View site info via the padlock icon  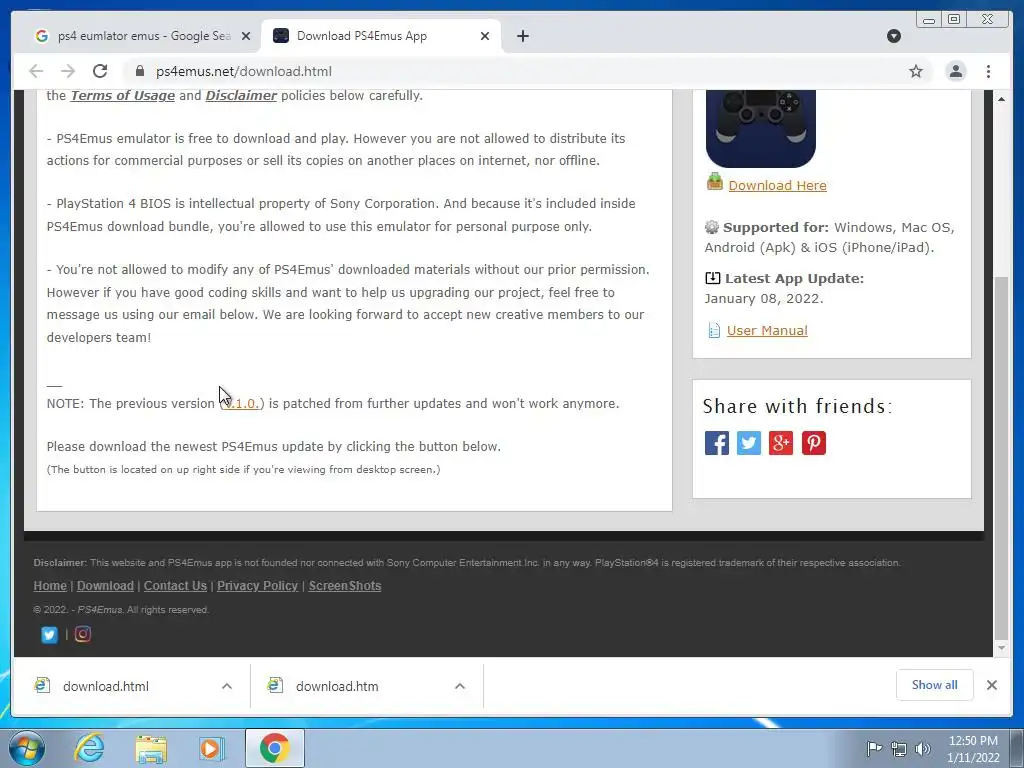(139, 71)
